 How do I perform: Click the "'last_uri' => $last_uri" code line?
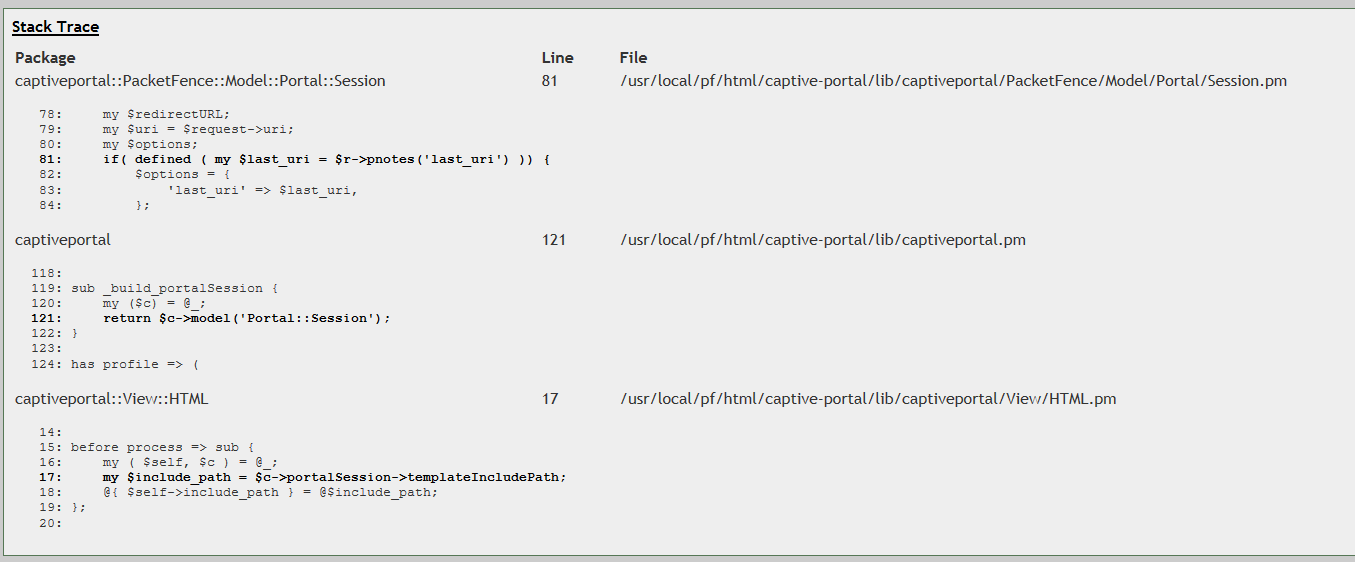pos(262,190)
